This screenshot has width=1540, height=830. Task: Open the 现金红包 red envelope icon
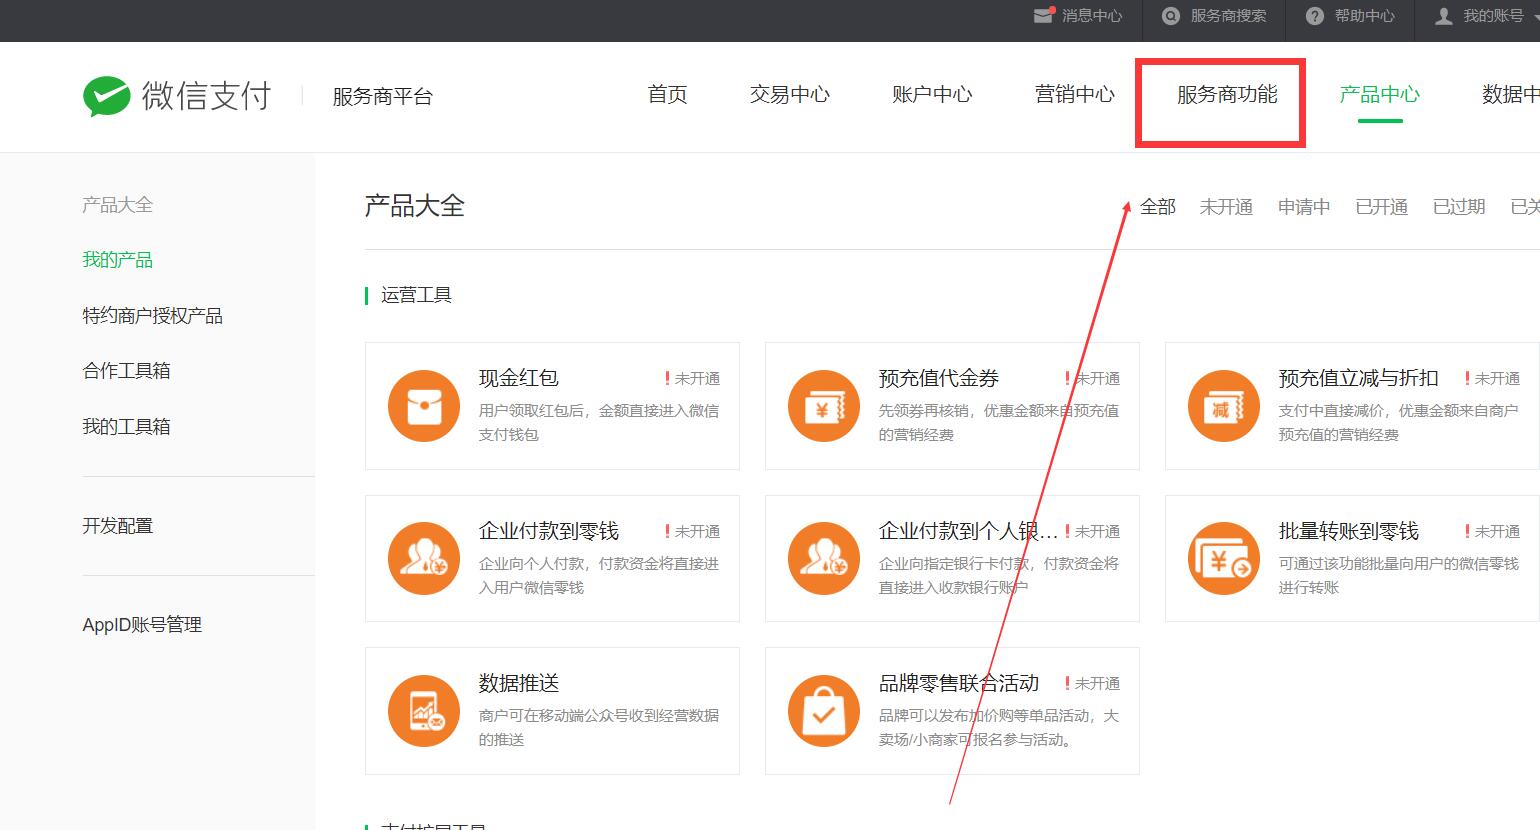point(424,406)
